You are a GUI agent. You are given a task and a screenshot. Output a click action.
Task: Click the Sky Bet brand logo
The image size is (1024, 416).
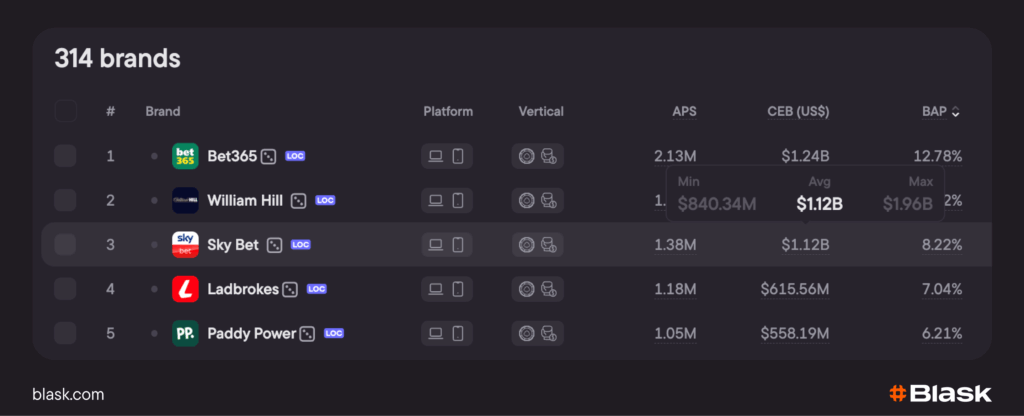[185, 244]
